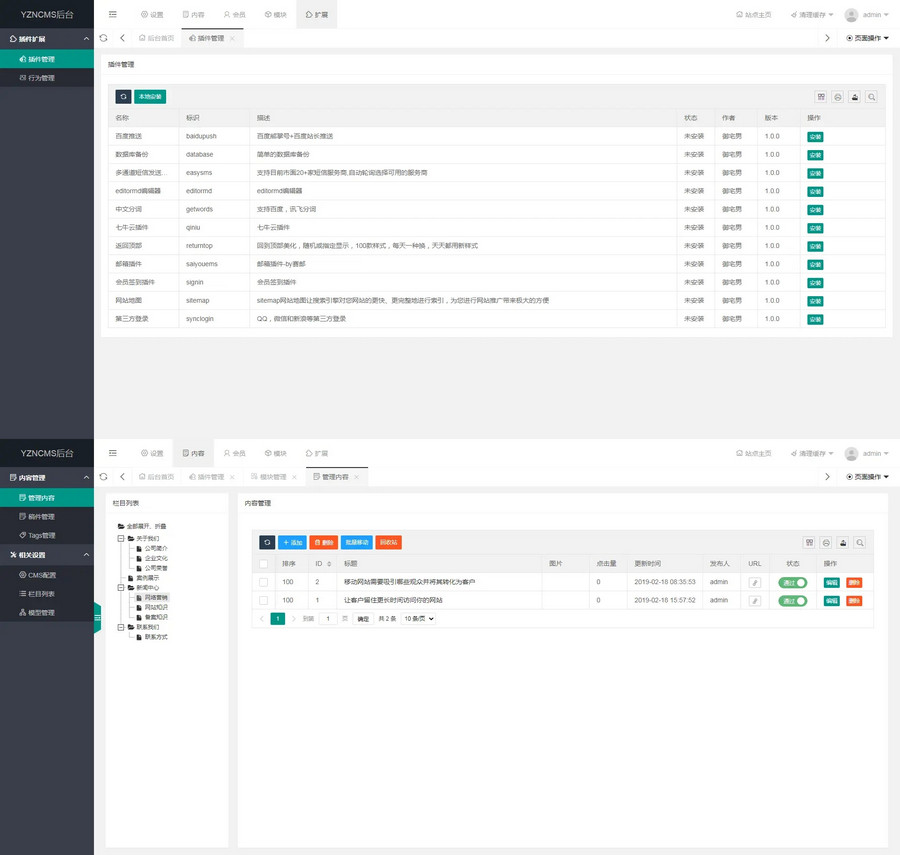Viewport: 900px width, 855px height.
Task: Click the red 删除 toolbar button
Action: [x=323, y=542]
